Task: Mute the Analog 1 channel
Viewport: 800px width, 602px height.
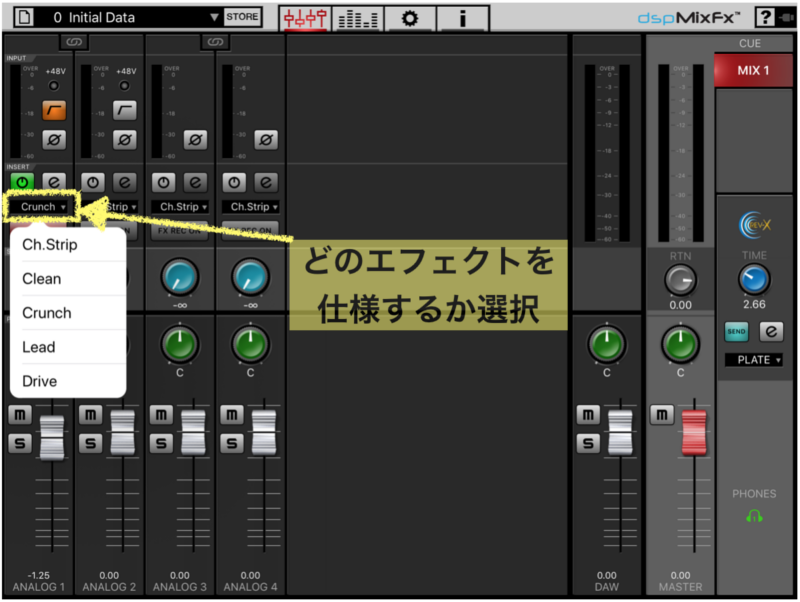Action: tap(20, 415)
